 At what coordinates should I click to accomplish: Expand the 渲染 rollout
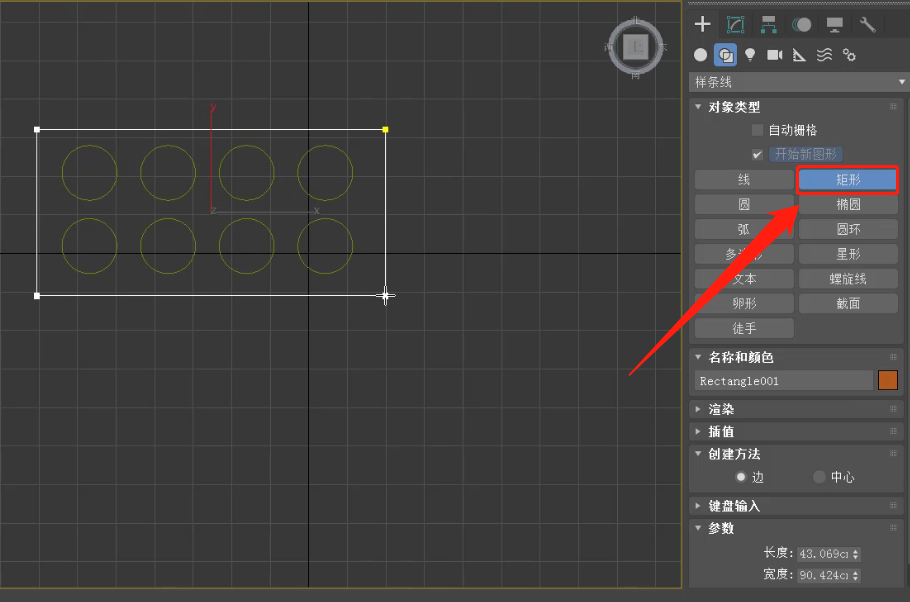(721, 409)
